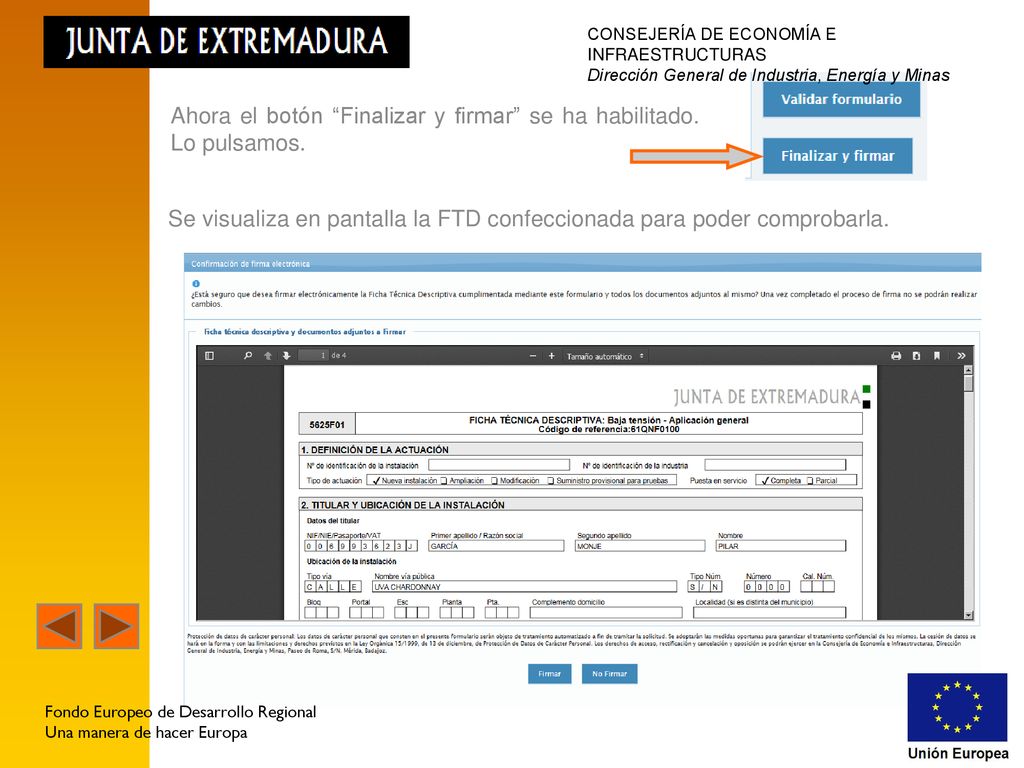Image resolution: width=1024 pixels, height=768 pixels.
Task: Open the PDF viewer more-tools chevron
Action: [961, 356]
